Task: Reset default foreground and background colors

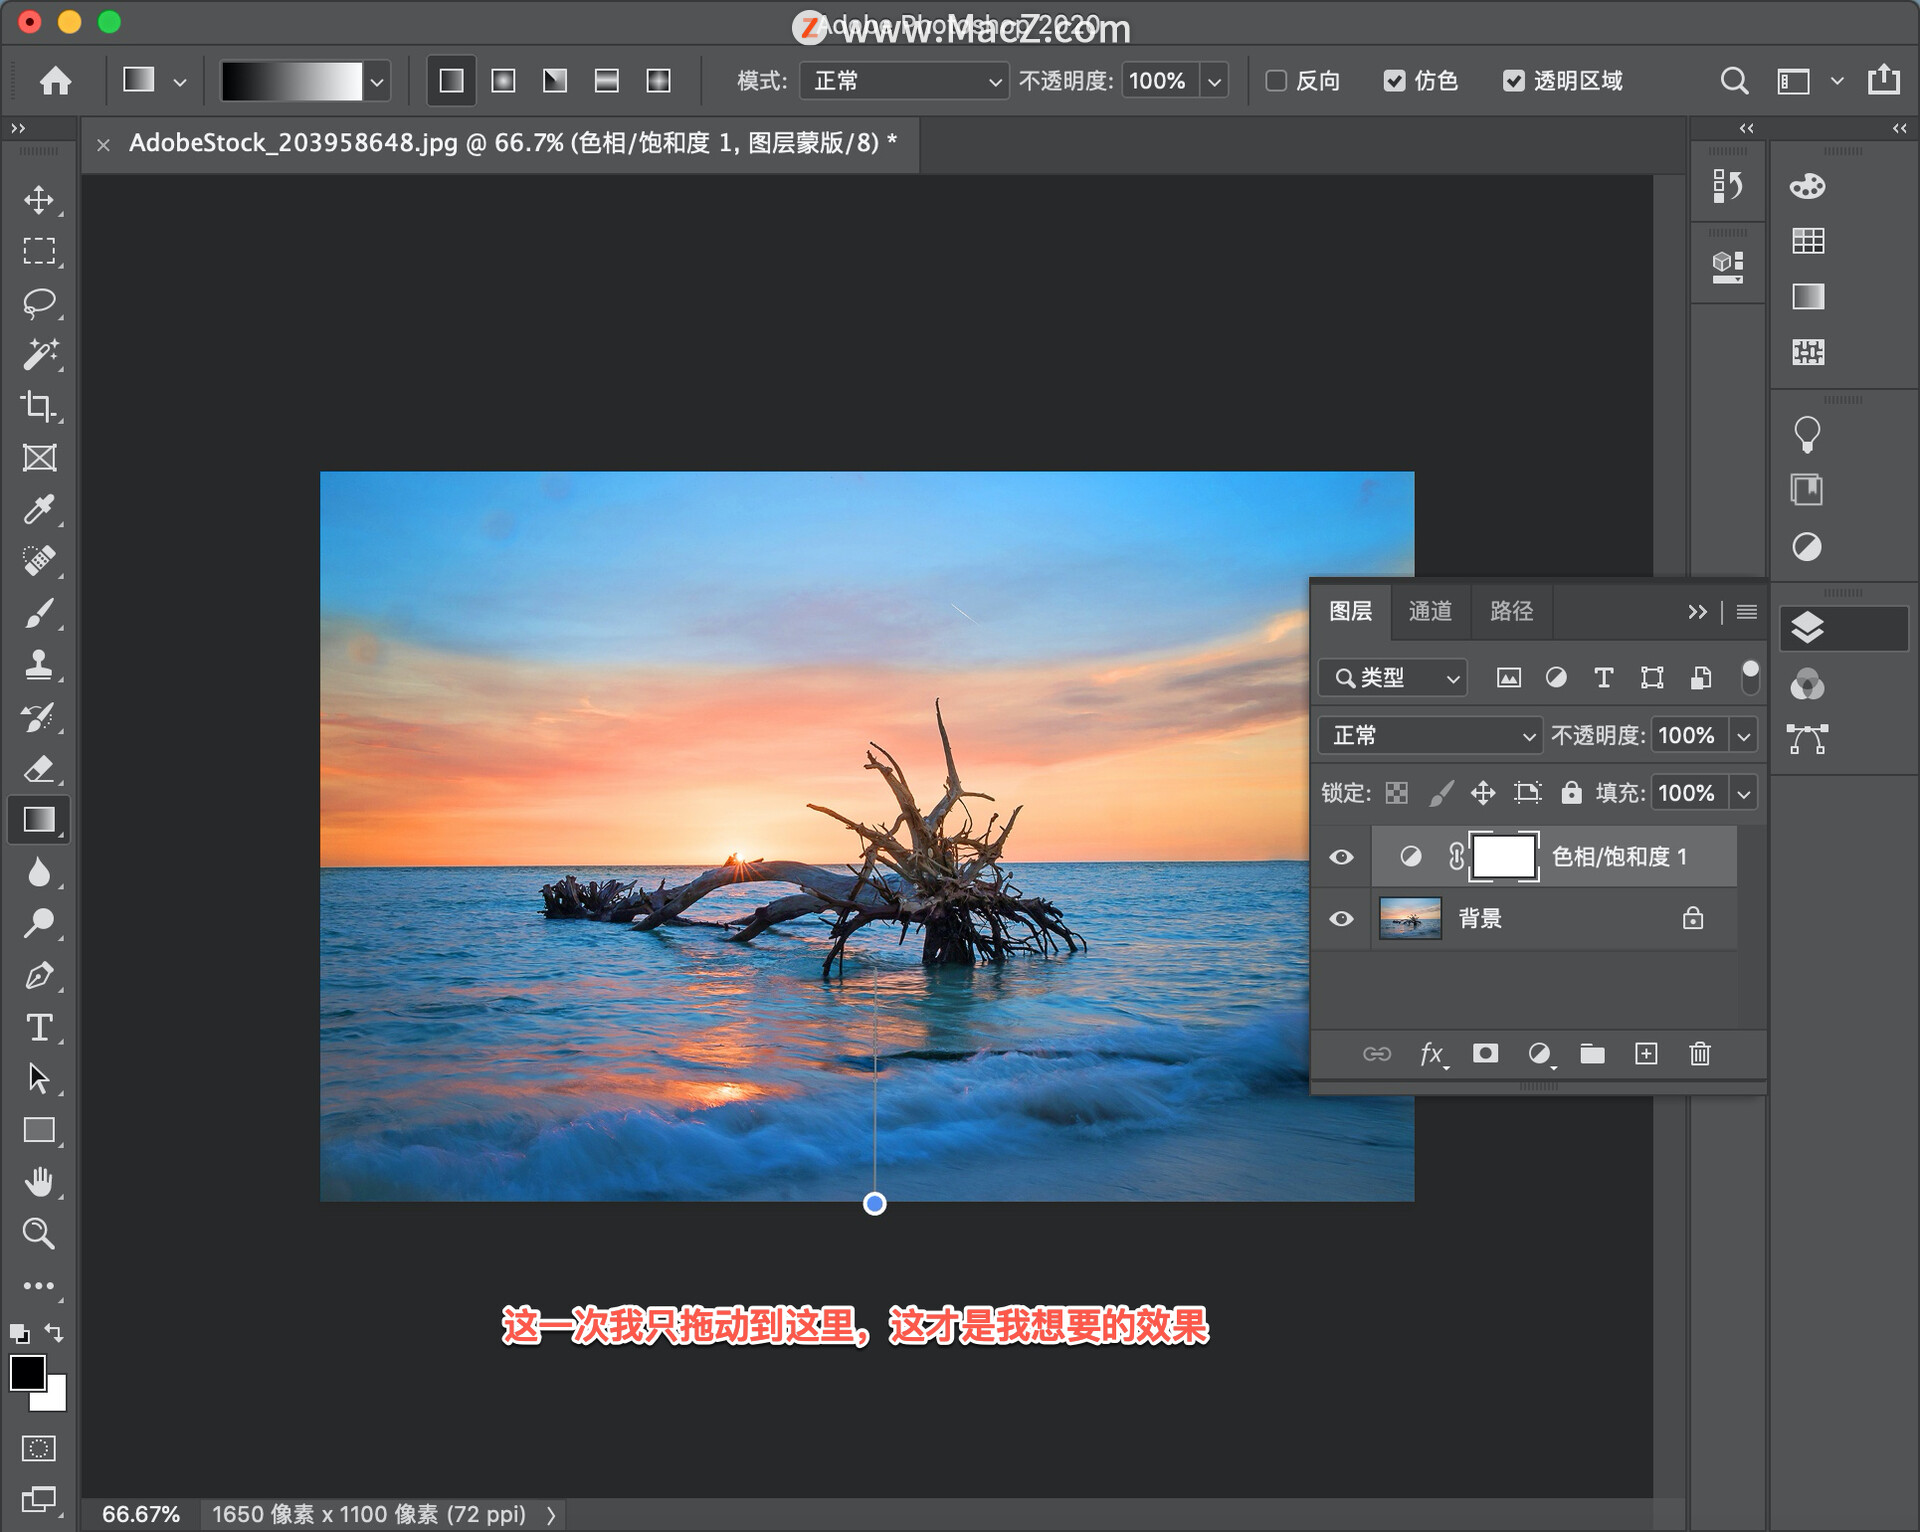Action: coord(19,1333)
